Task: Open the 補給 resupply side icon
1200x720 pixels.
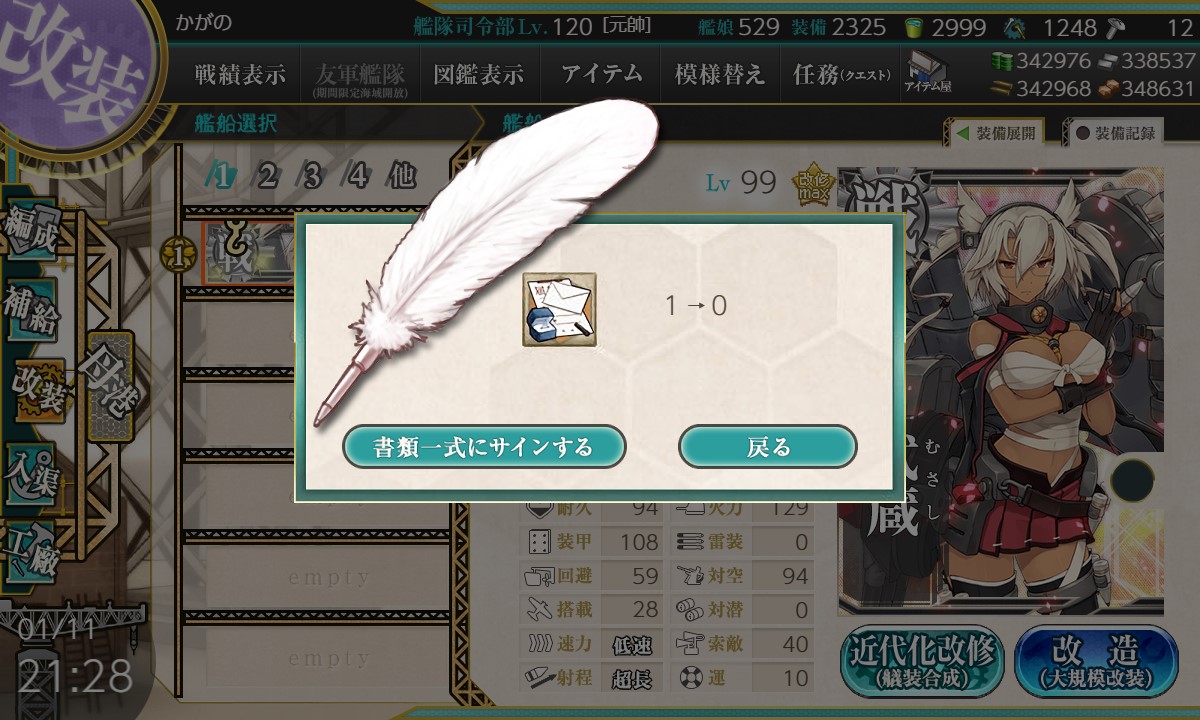Action: pyautogui.click(x=32, y=310)
